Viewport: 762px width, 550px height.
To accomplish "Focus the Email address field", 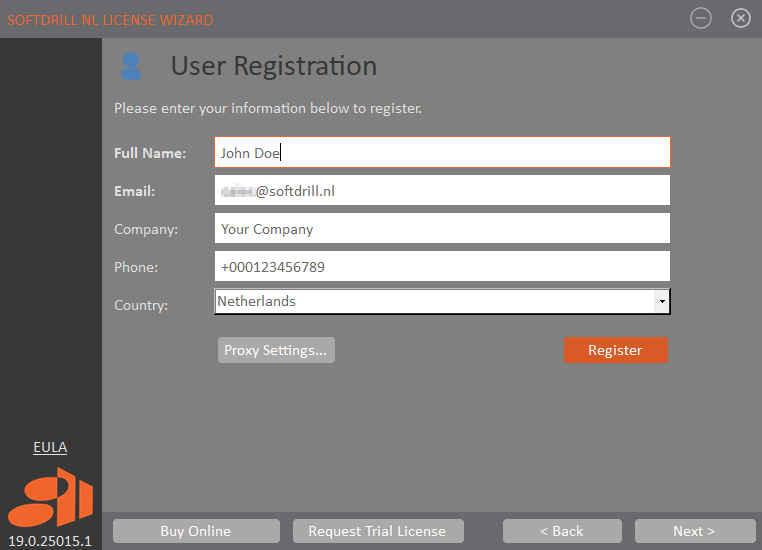I will 442,191.
